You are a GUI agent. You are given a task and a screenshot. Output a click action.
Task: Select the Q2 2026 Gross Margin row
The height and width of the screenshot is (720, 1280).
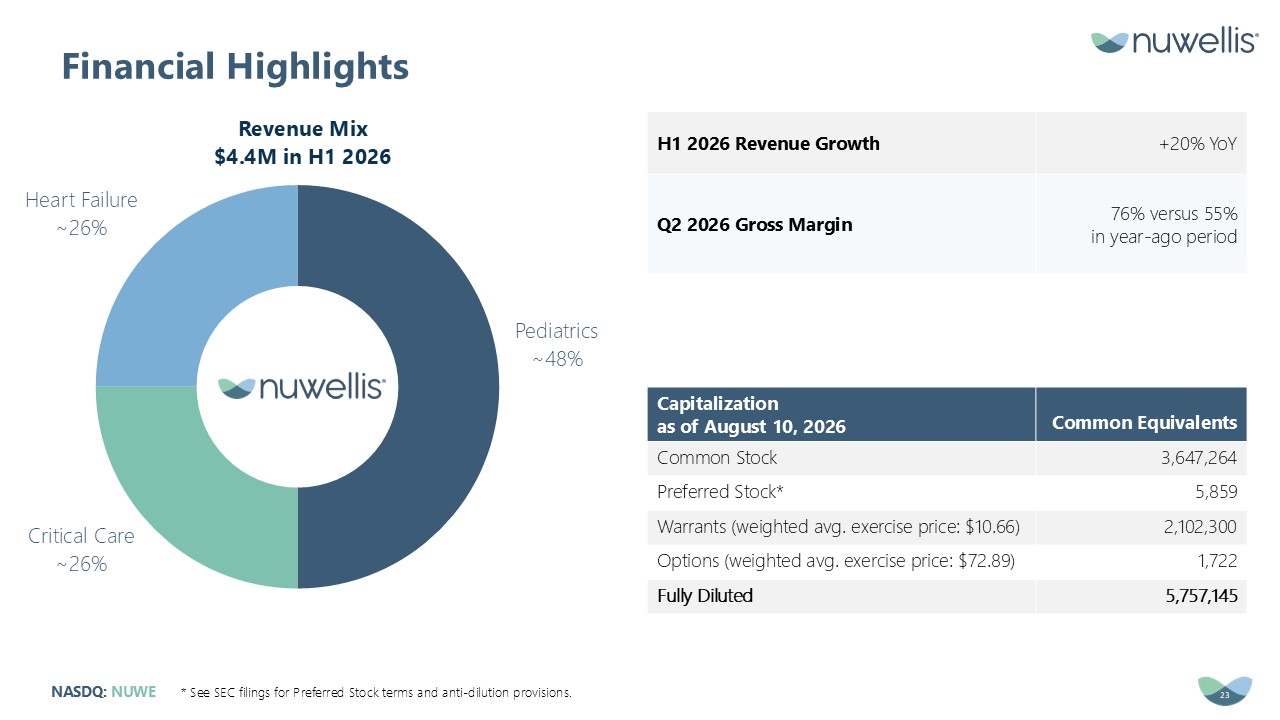947,224
